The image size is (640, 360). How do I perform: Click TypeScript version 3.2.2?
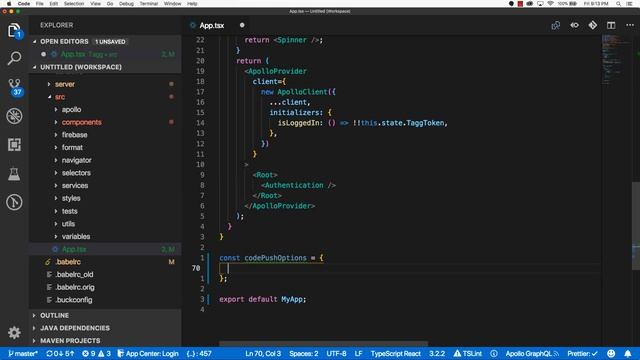(437, 353)
